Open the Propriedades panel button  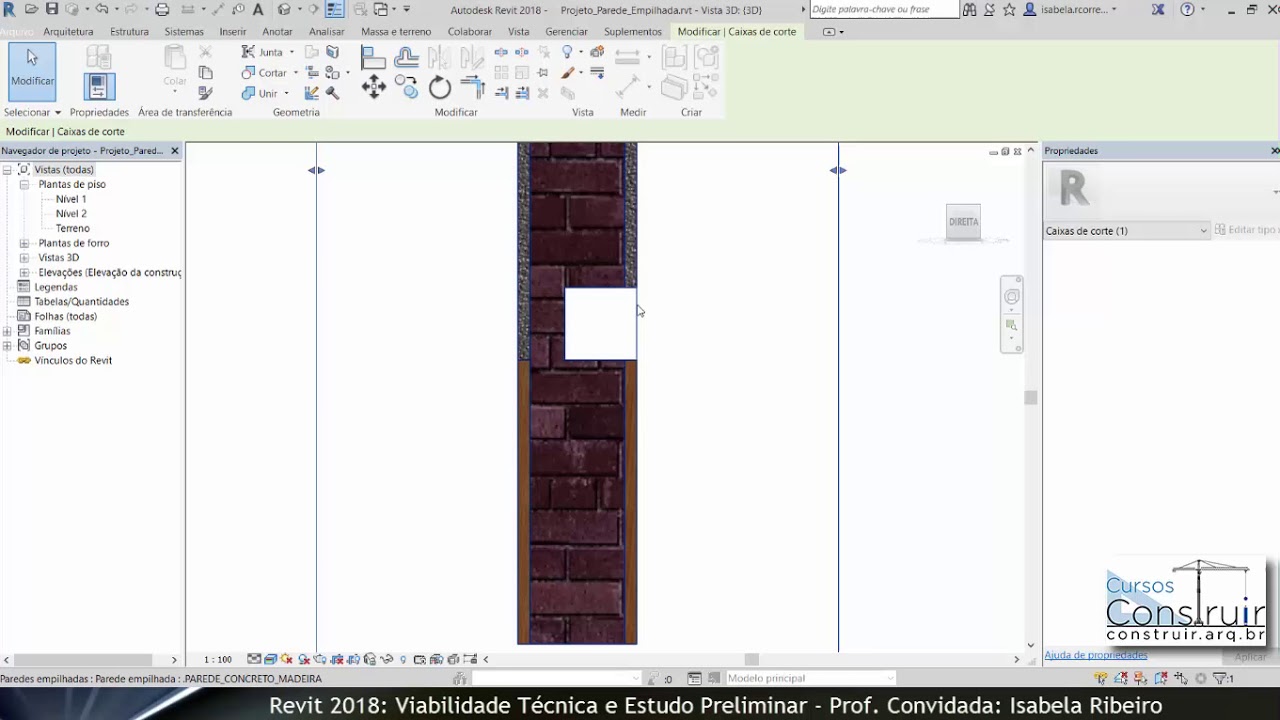coord(99,87)
